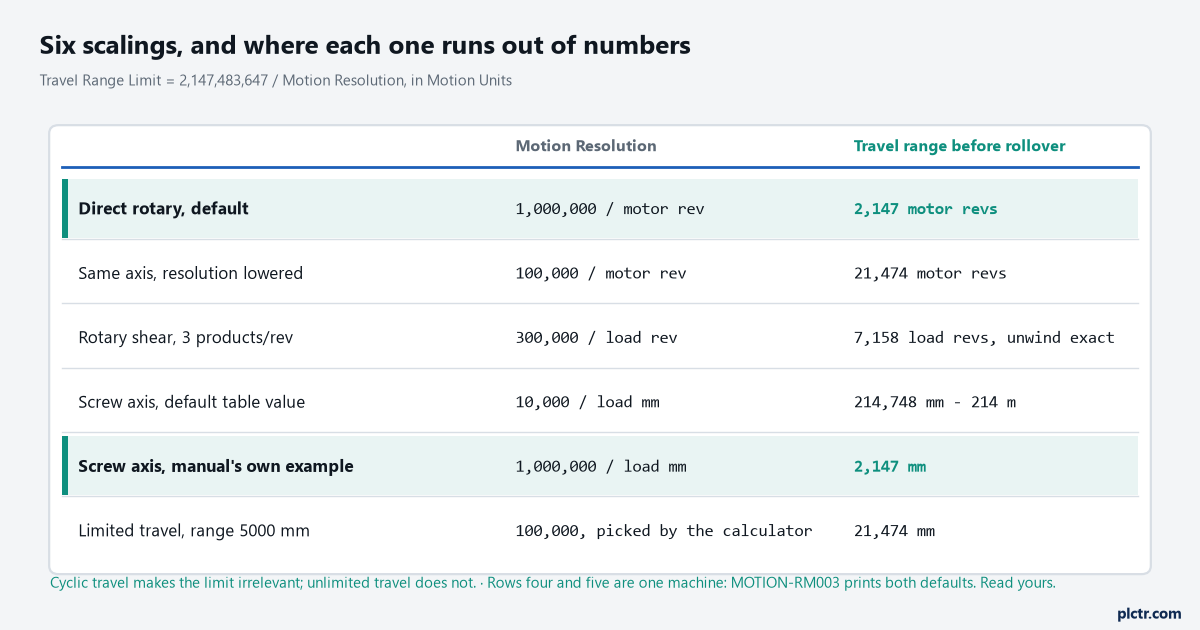Select 'Rotary shear, 3 products/rev' row label

[186, 337]
